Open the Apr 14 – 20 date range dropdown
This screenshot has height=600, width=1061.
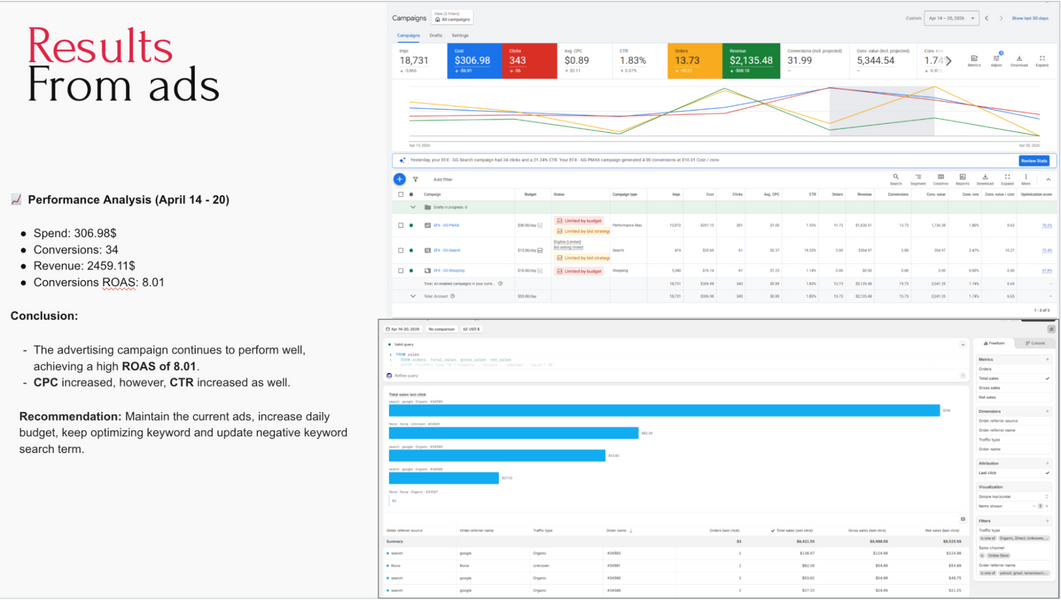pos(951,18)
